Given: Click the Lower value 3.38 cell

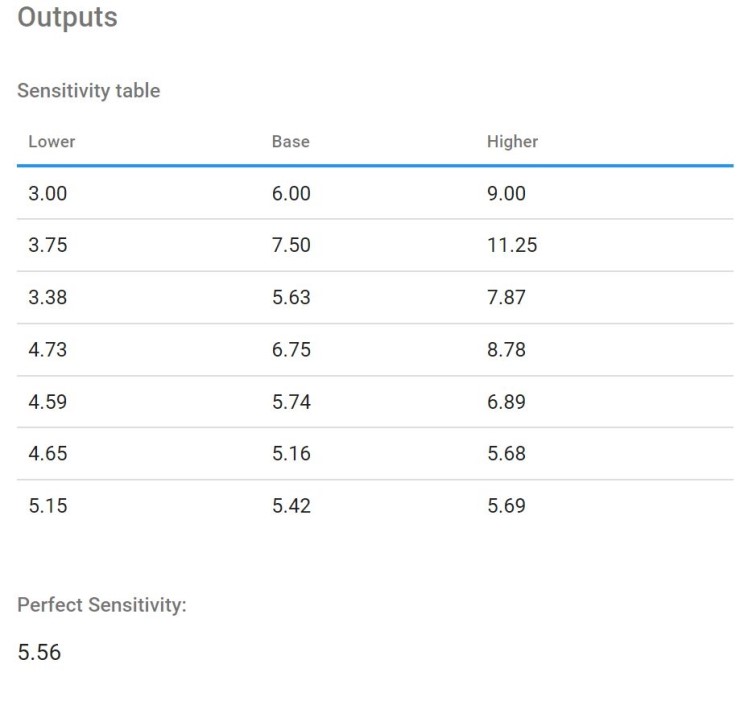Looking at the screenshot, I should click(x=48, y=298).
